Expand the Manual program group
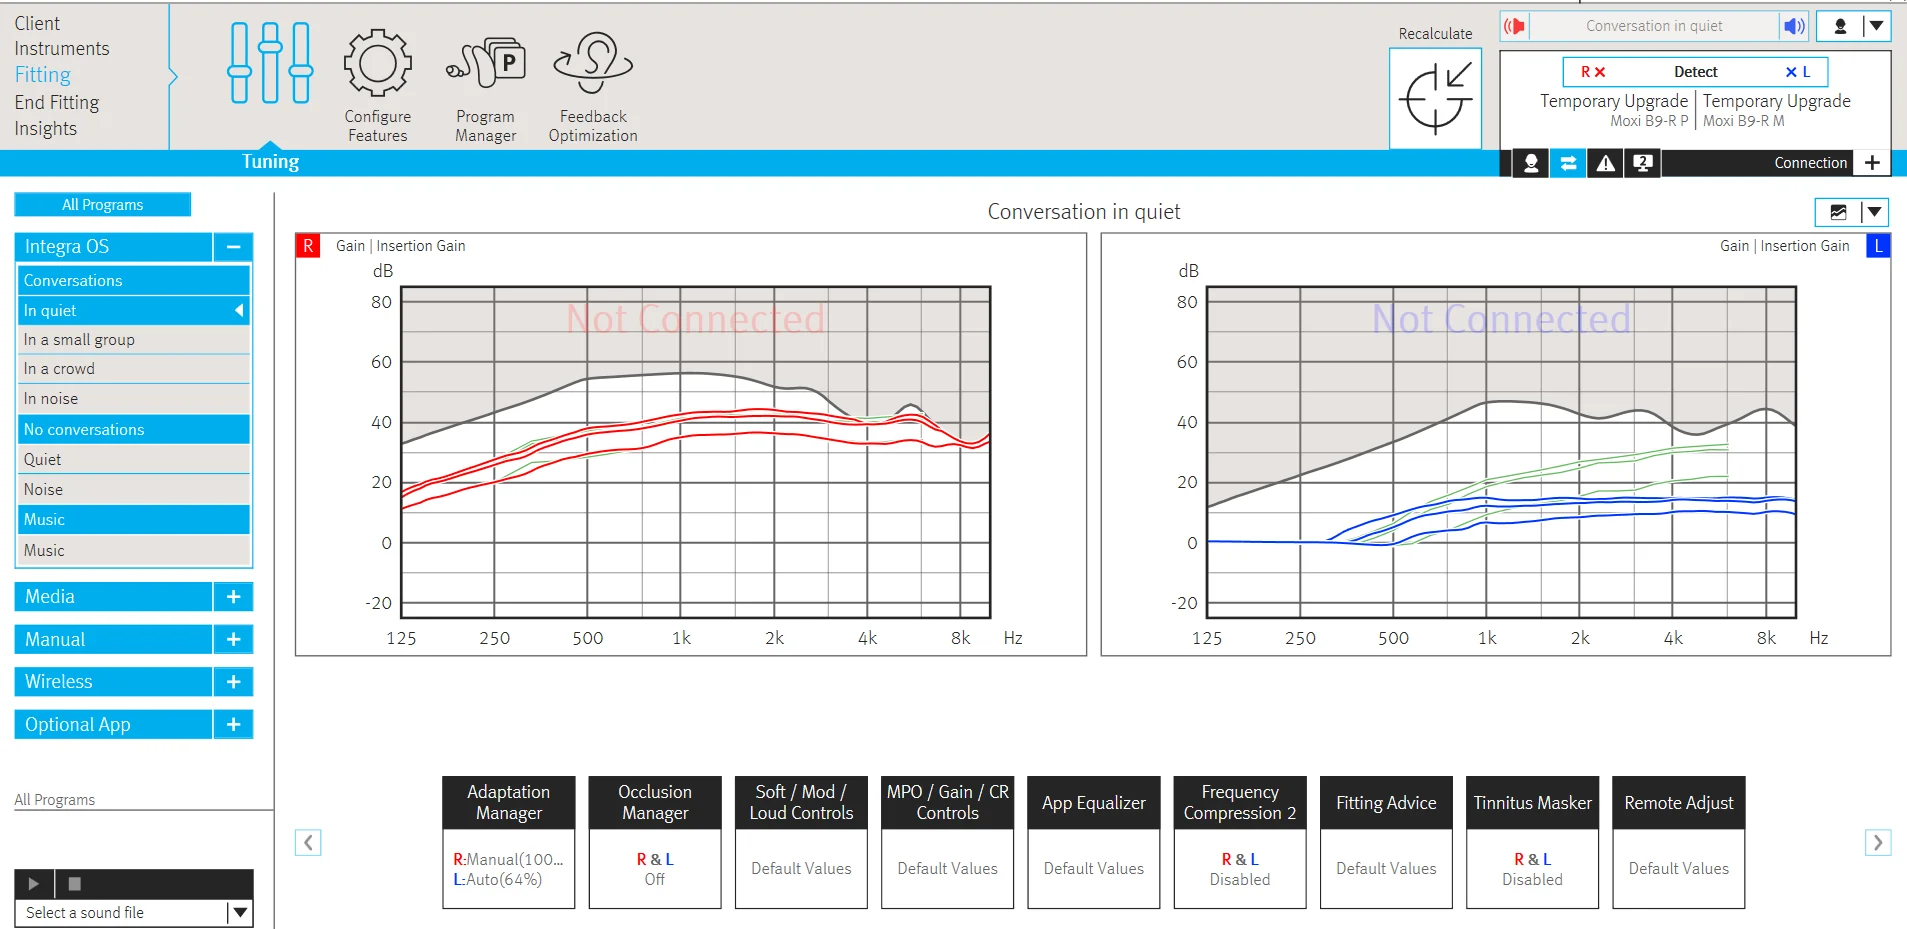 (233, 640)
